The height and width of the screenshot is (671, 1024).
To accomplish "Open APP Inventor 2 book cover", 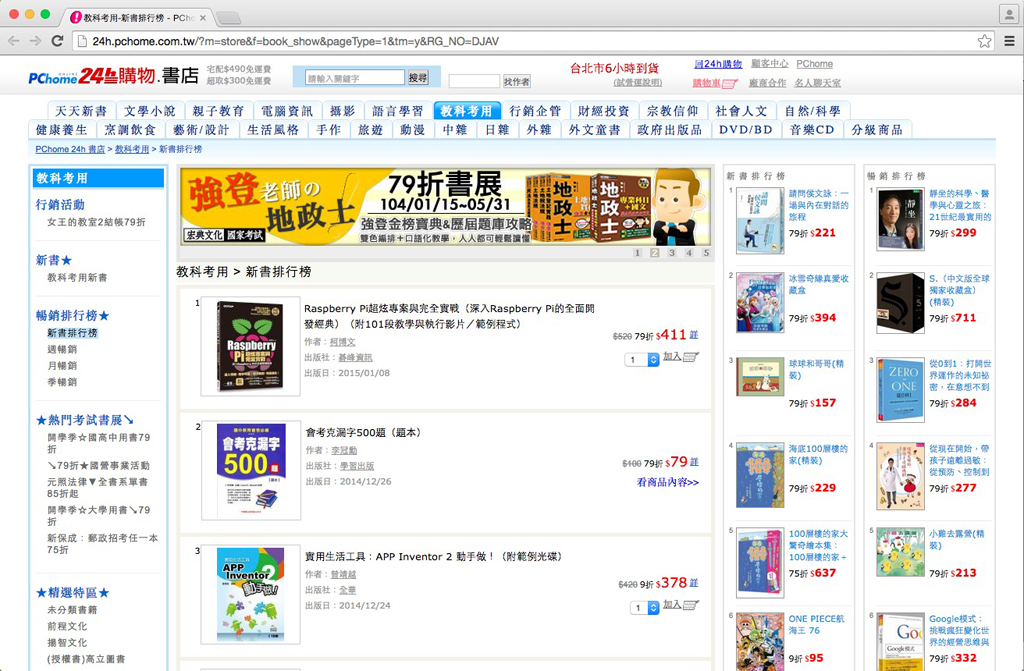I will pyautogui.click(x=250, y=594).
